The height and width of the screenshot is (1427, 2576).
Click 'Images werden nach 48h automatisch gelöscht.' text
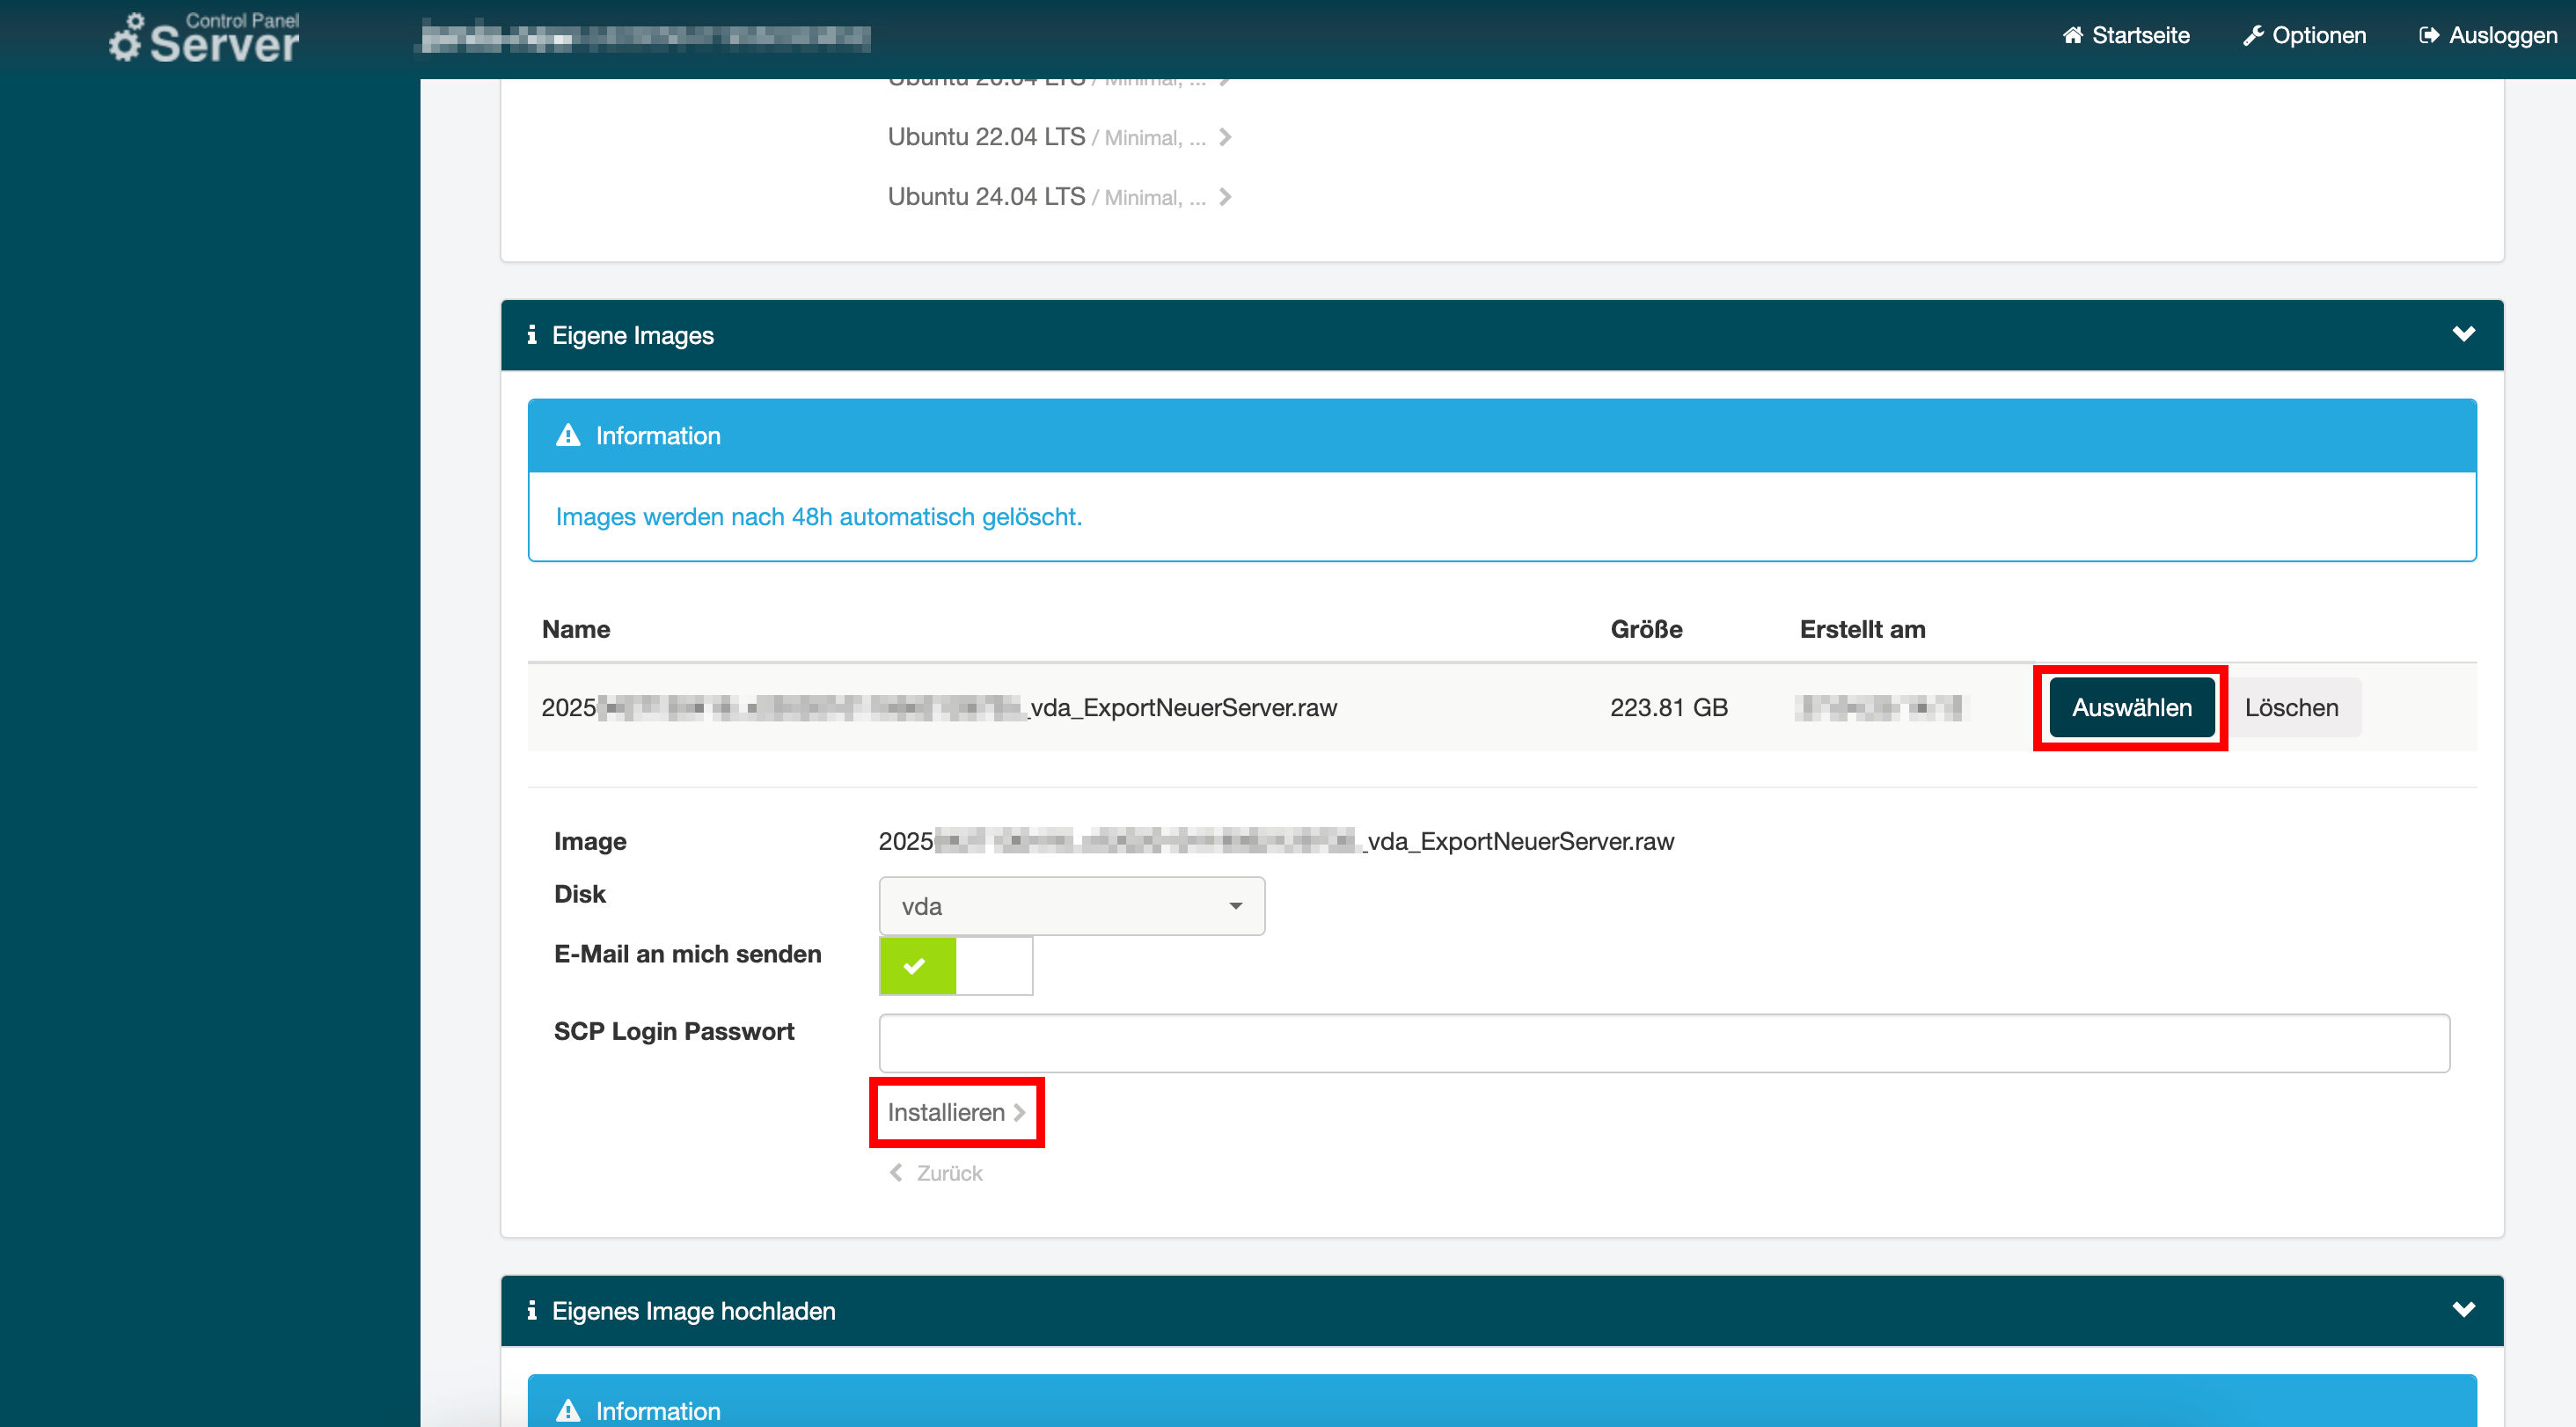pos(818,517)
